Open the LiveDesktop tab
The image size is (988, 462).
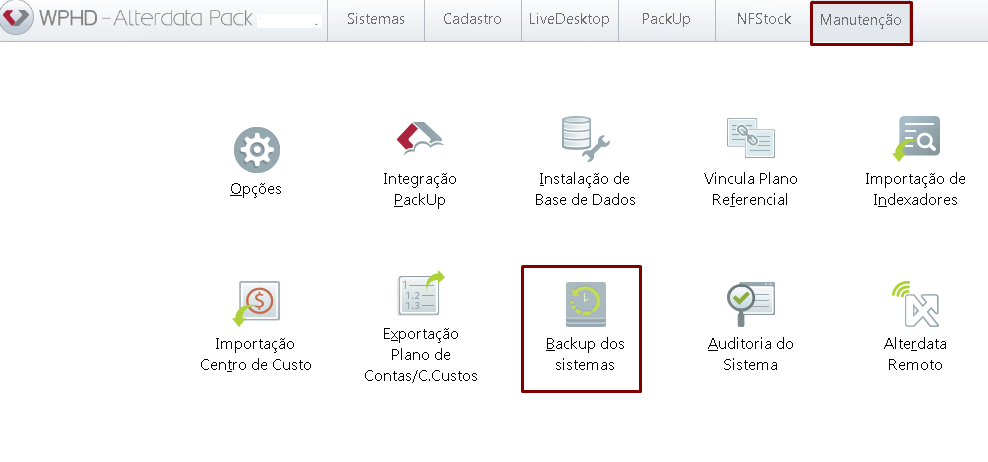tap(570, 20)
